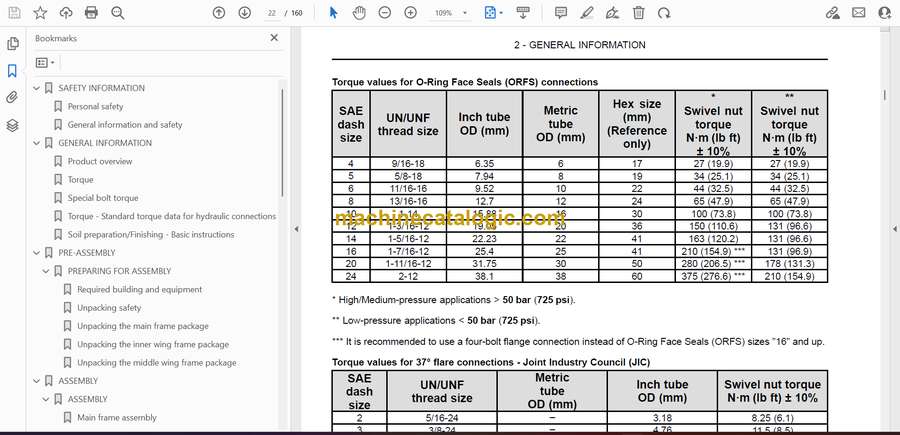The image size is (900, 435).
Task: Open the layers panel icon
Action: click(x=13, y=125)
